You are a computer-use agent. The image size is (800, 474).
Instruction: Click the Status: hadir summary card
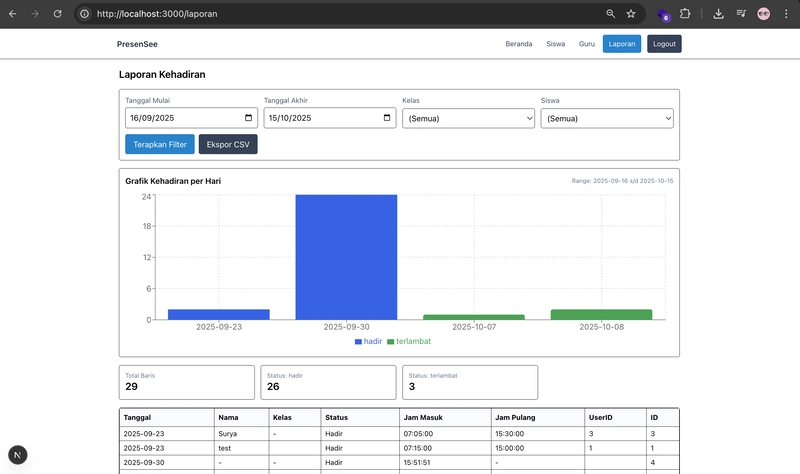pos(328,382)
